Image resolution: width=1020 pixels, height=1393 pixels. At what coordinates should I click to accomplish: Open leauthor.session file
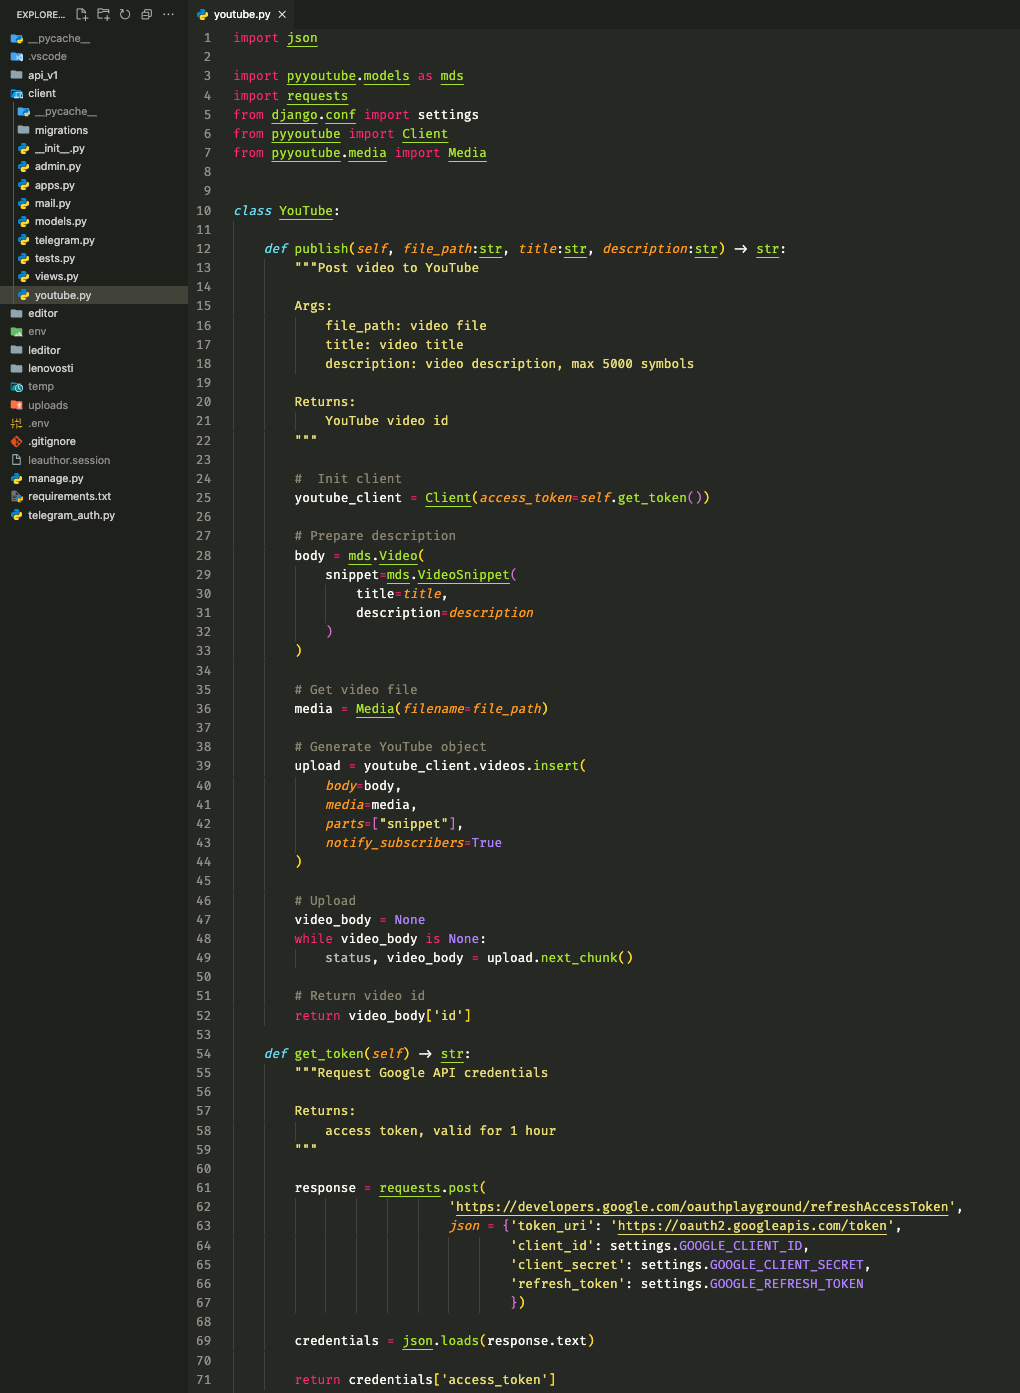[94, 460]
